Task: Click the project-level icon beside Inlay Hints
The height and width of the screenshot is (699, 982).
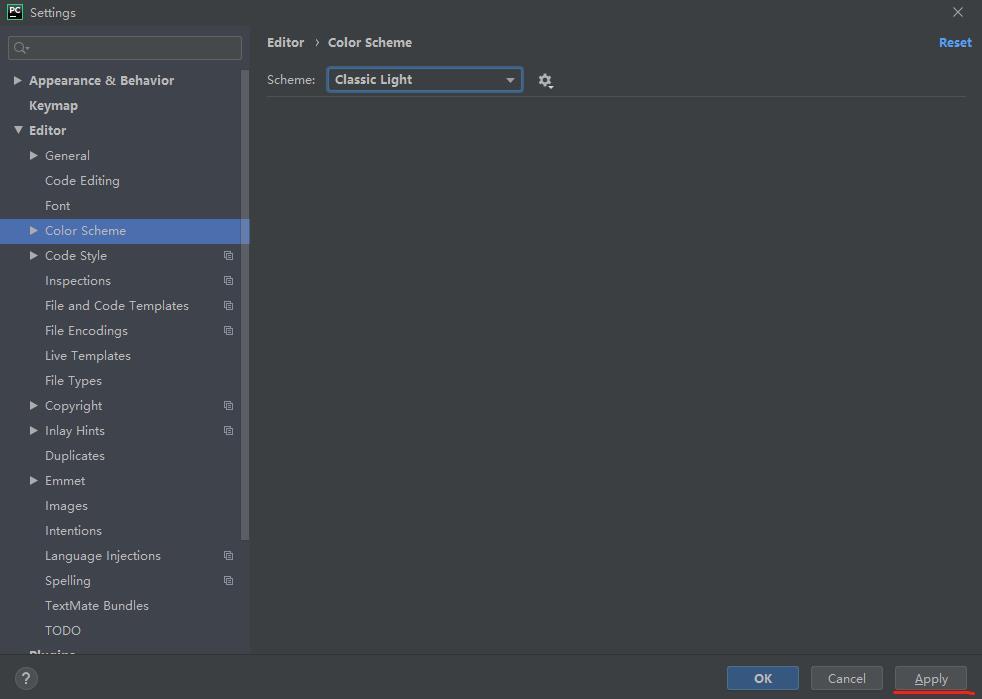Action: 229,431
